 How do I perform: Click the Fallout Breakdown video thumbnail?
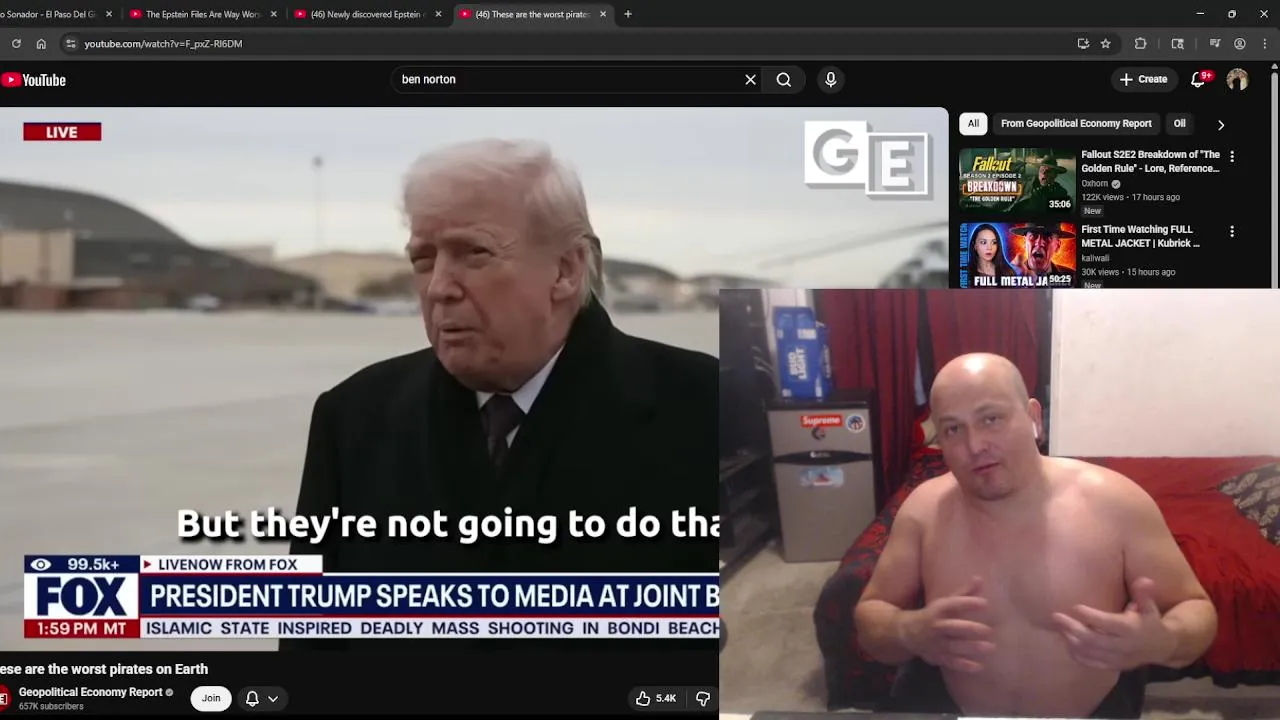point(1017,180)
